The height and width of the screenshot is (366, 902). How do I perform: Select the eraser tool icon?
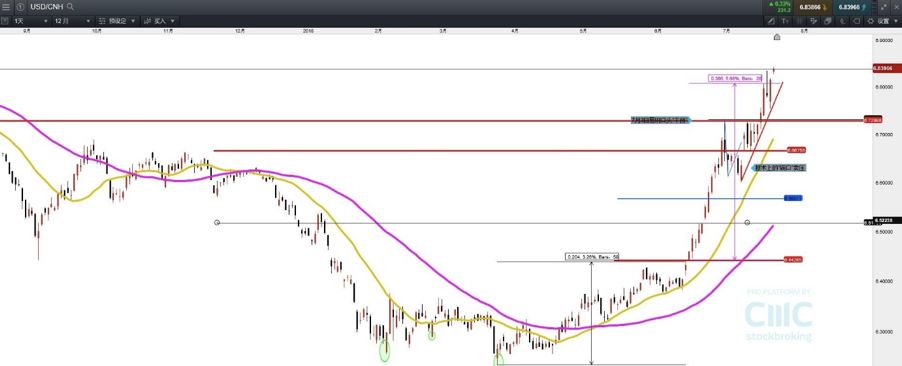(828, 21)
